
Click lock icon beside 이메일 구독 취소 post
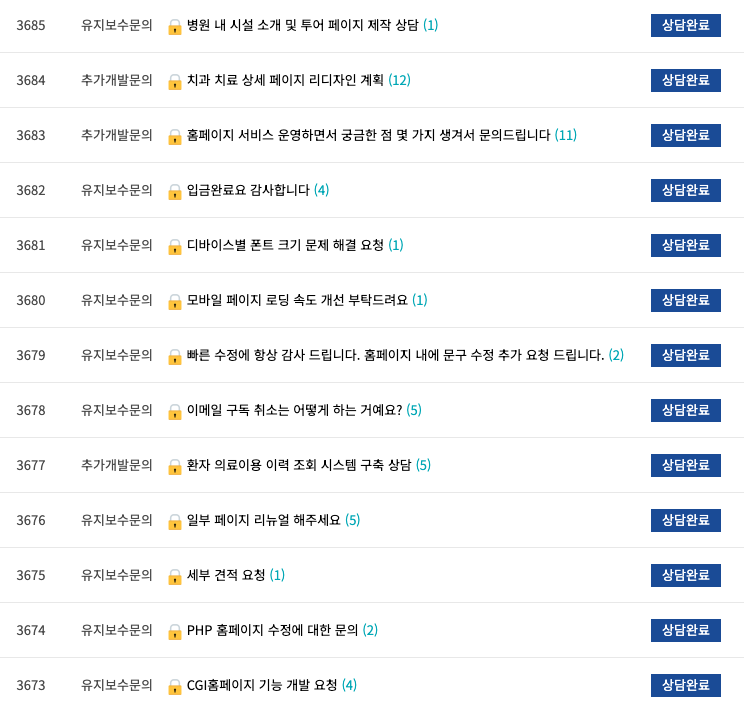click(x=175, y=411)
